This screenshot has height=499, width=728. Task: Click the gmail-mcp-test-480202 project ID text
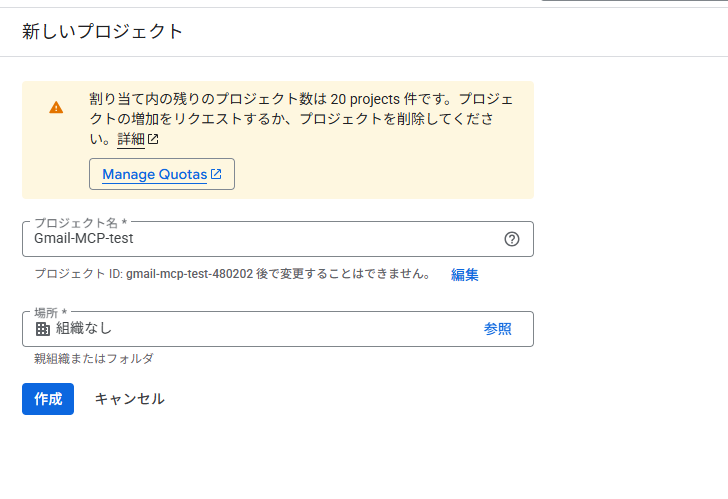pyautogui.click(x=189, y=274)
